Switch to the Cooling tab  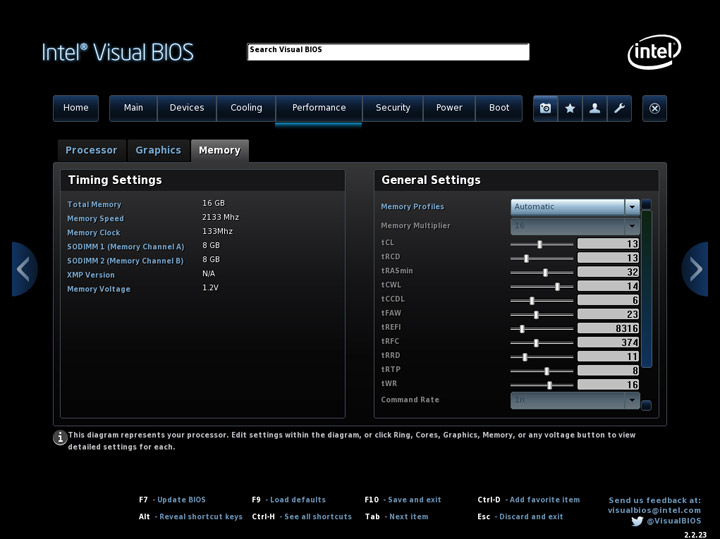(x=246, y=108)
